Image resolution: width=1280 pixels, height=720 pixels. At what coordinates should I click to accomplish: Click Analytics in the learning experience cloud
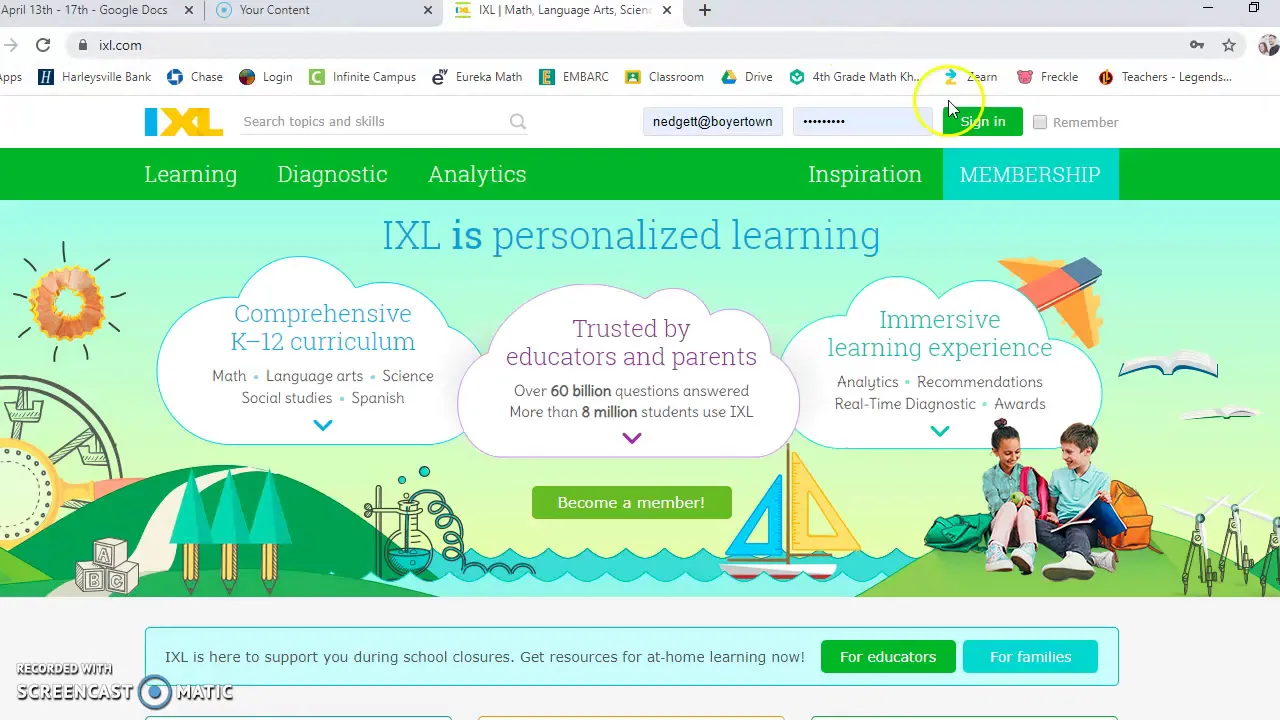pos(868,382)
